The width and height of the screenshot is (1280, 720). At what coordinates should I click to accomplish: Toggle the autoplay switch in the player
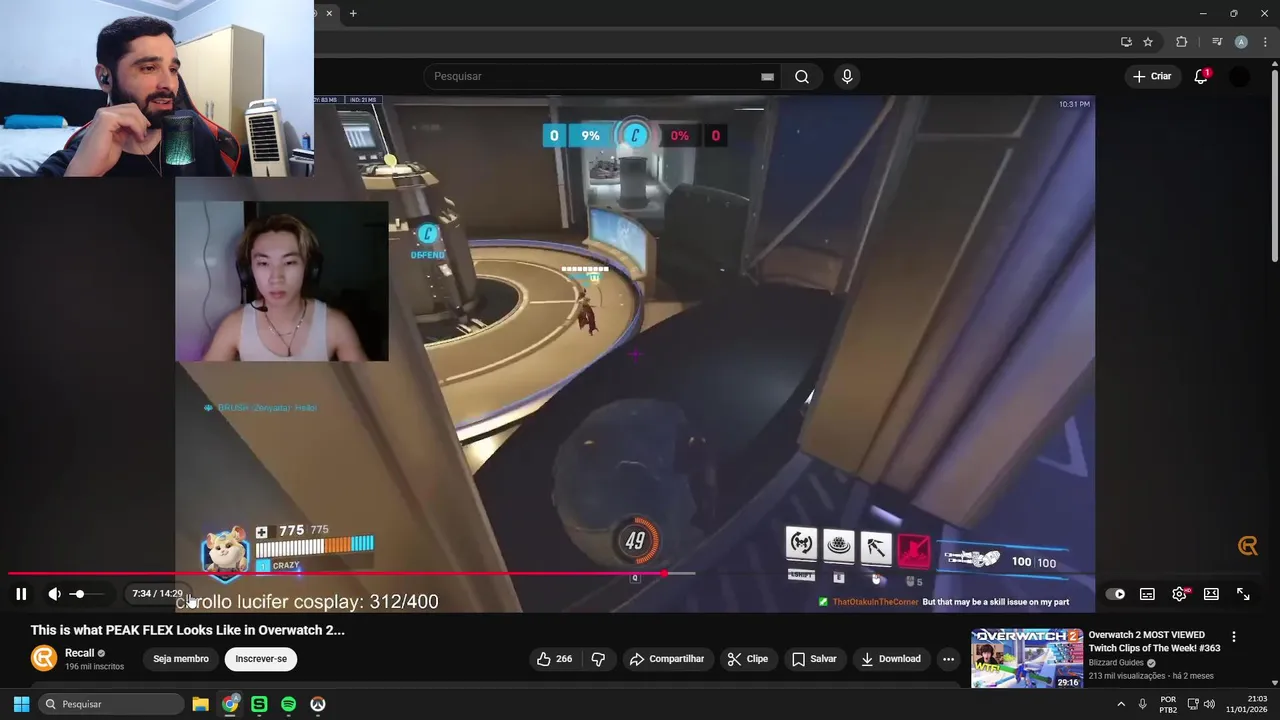point(1115,594)
